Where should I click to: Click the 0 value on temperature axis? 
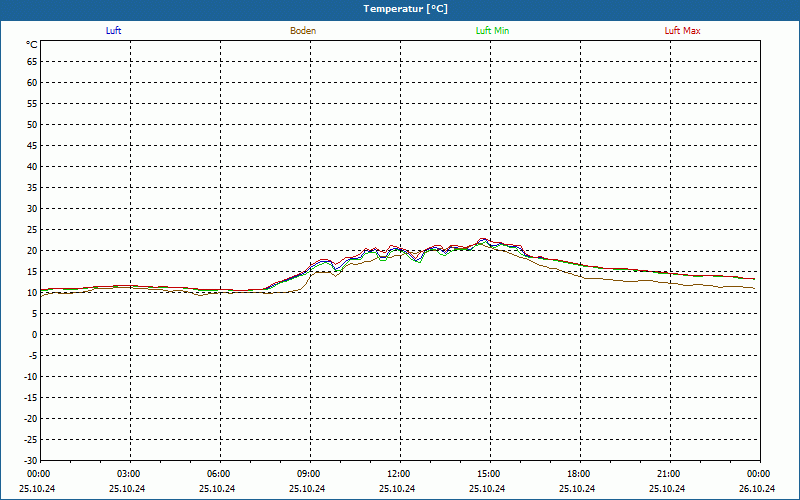coord(35,335)
